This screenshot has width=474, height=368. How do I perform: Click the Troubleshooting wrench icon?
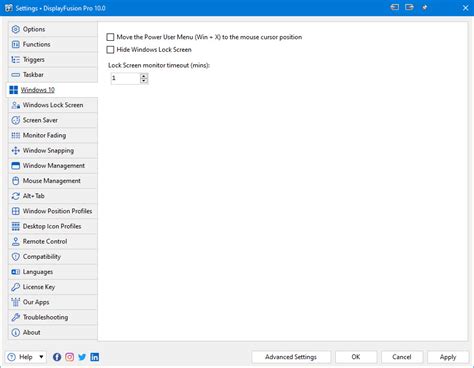click(x=15, y=317)
